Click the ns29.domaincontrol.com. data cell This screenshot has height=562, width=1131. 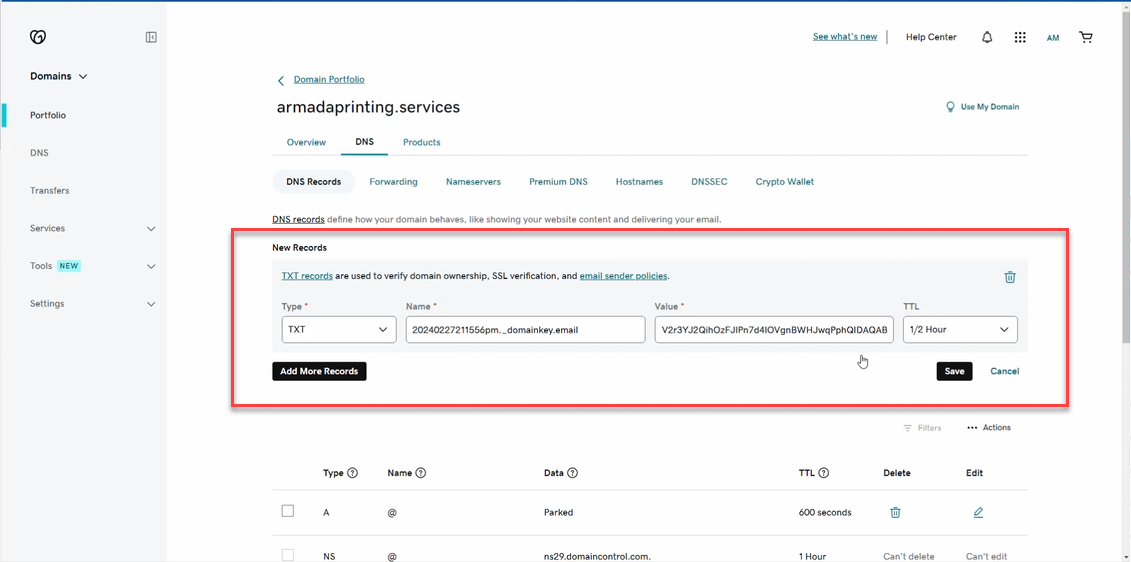[x=597, y=557]
